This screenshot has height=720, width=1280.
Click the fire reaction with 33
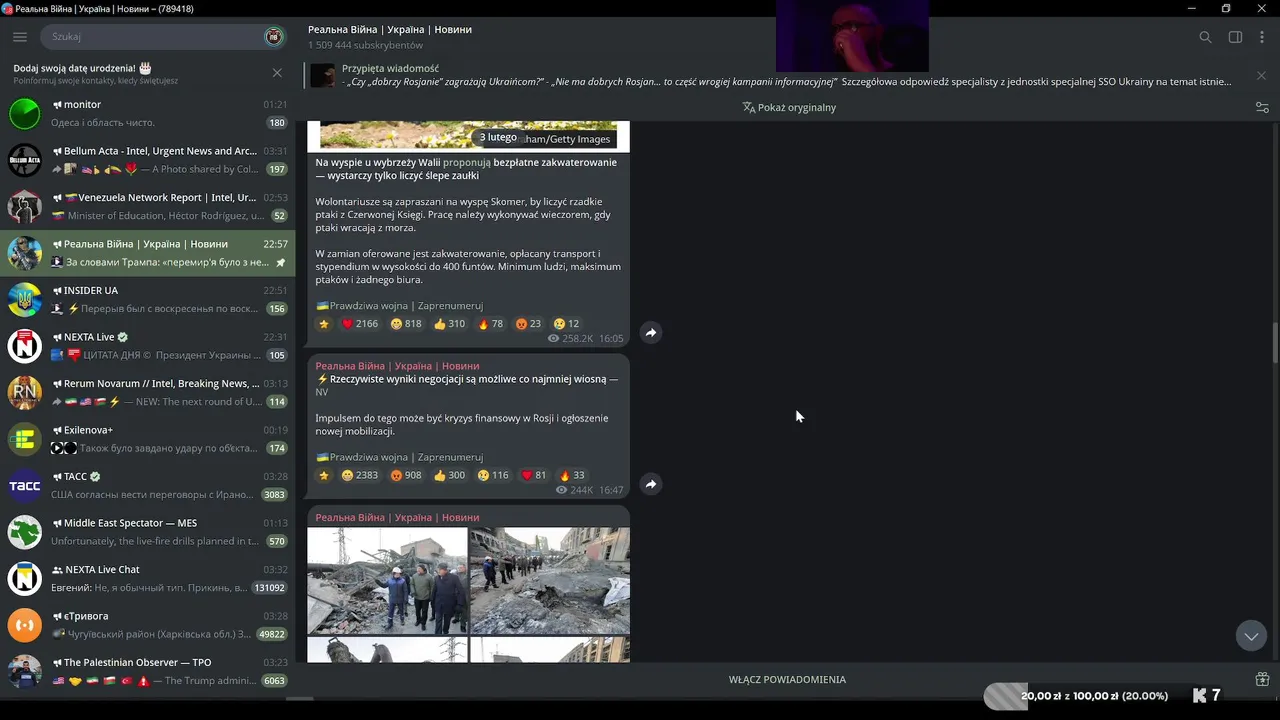(572, 476)
